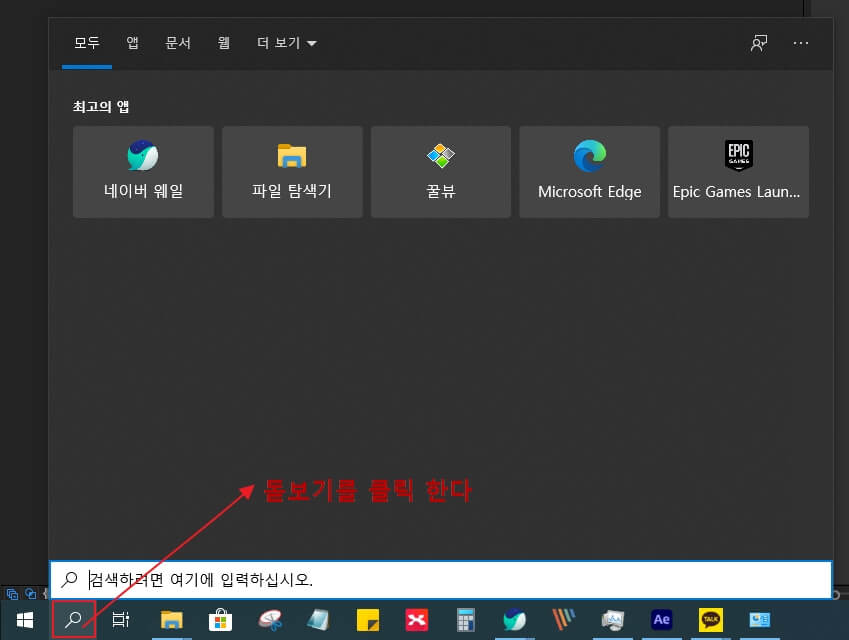Screen dimensions: 849x640
Task: Open Task View on the taskbar
Action: (x=120, y=620)
